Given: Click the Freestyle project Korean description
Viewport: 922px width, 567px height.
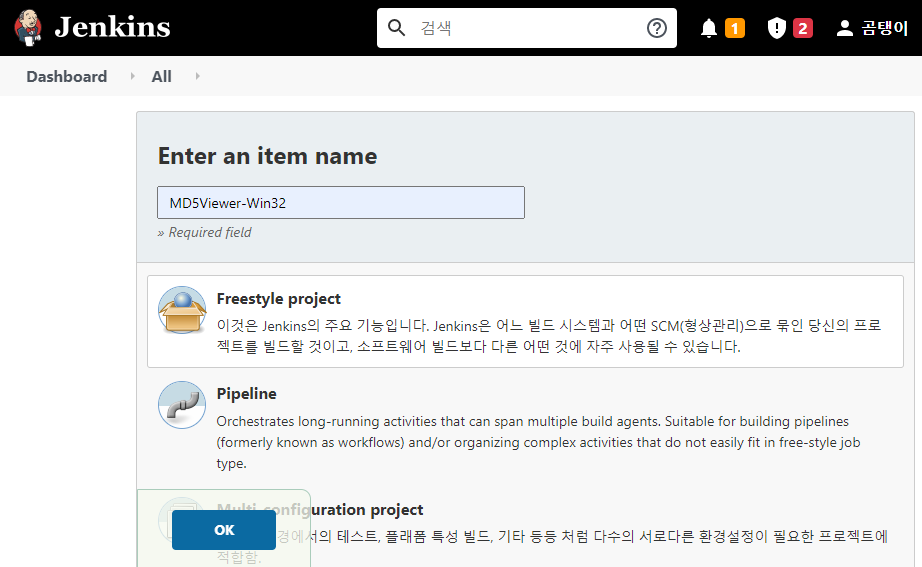Looking at the screenshot, I should (549, 336).
